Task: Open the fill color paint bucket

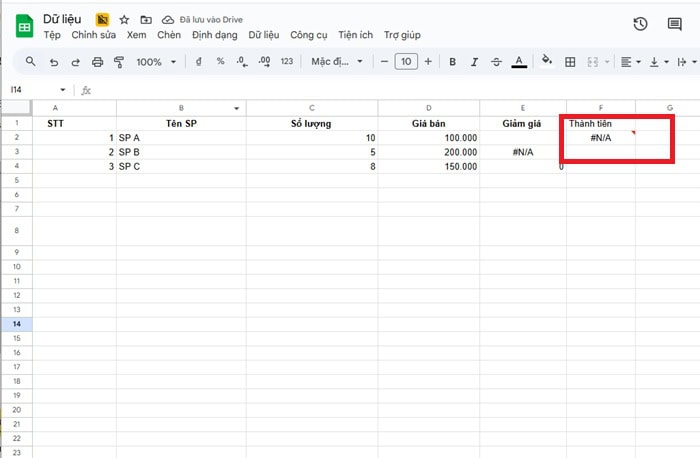Action: [x=546, y=62]
